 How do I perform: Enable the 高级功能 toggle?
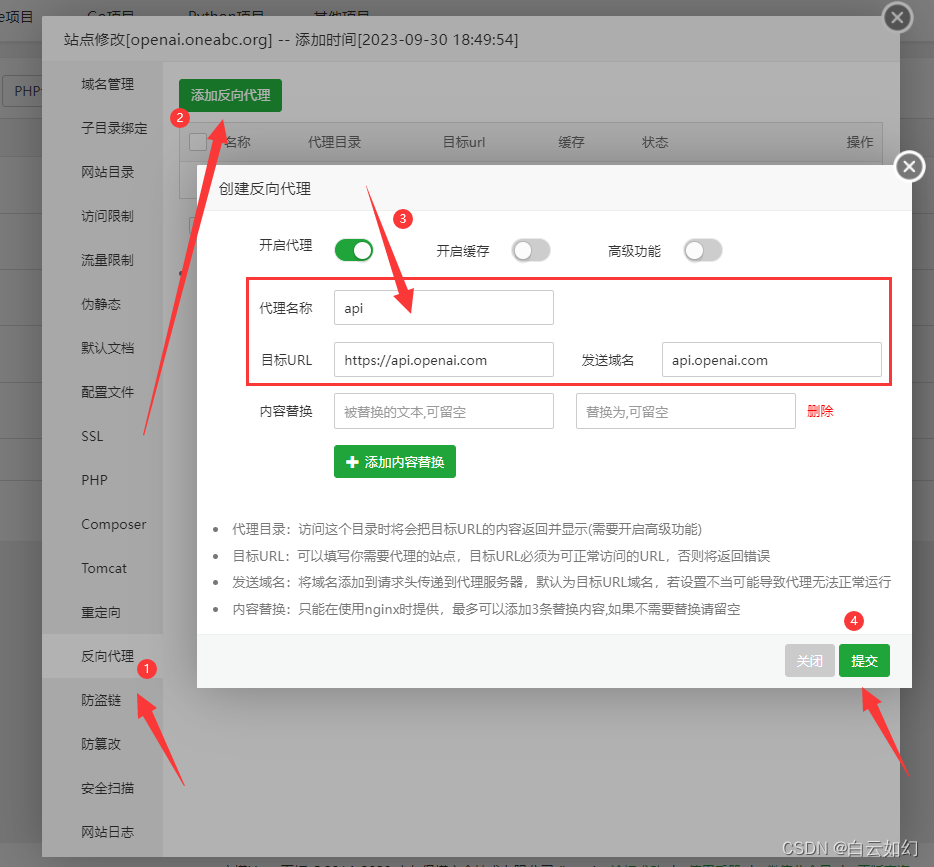[703, 250]
